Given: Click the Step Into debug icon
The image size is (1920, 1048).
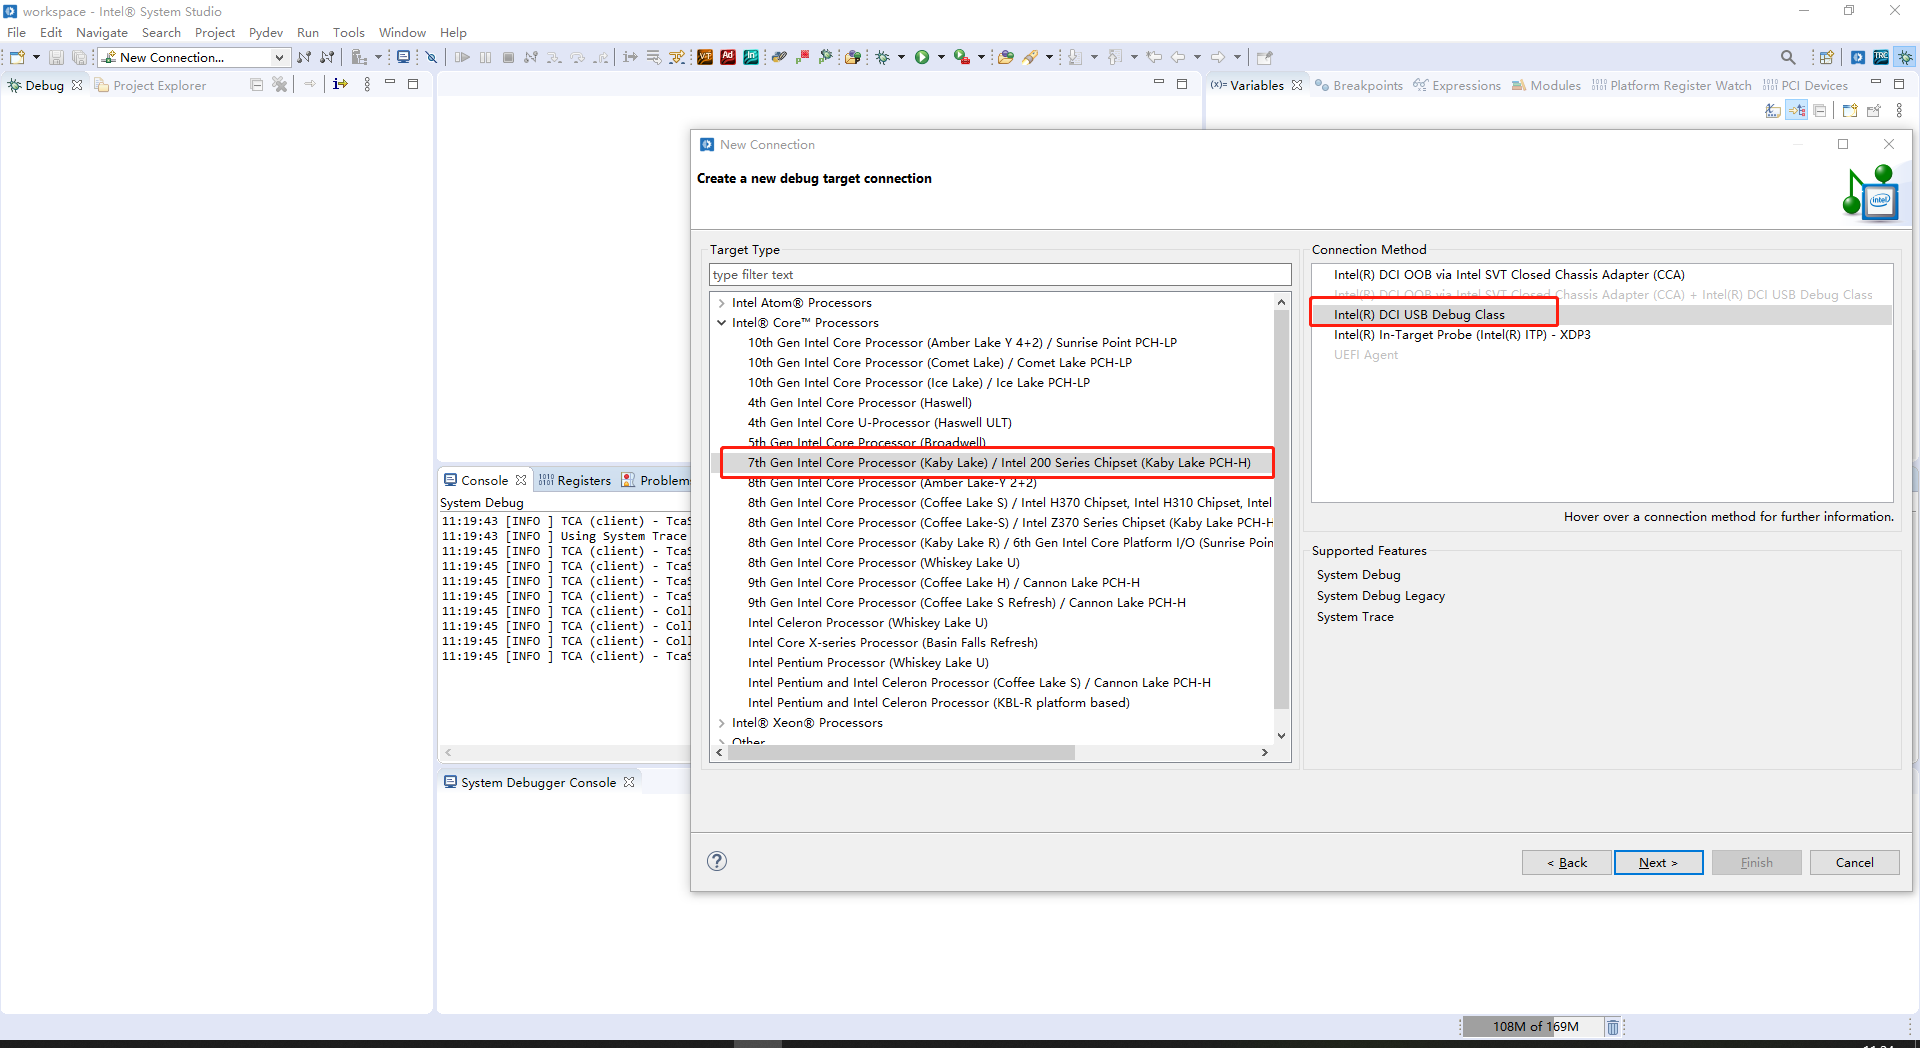Looking at the screenshot, I should pyautogui.click(x=553, y=57).
